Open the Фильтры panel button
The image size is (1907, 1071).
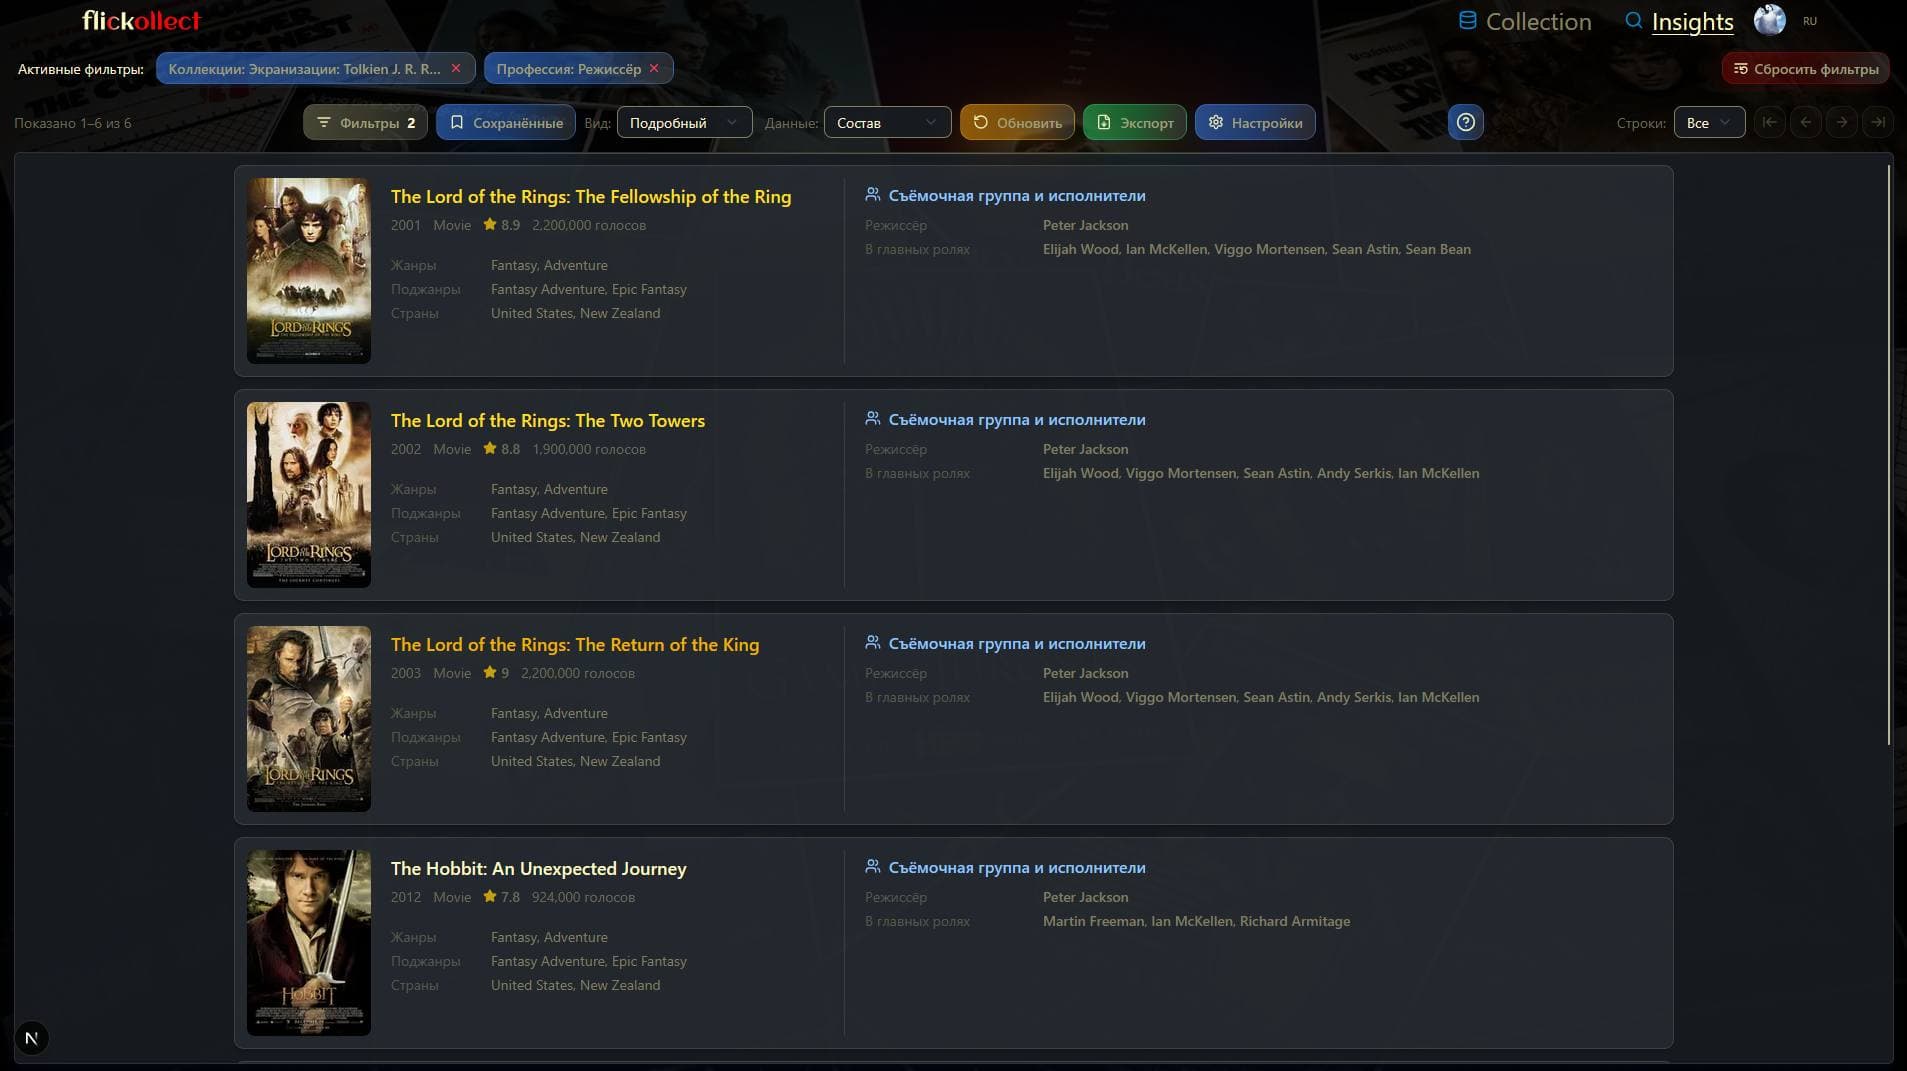pos(366,123)
